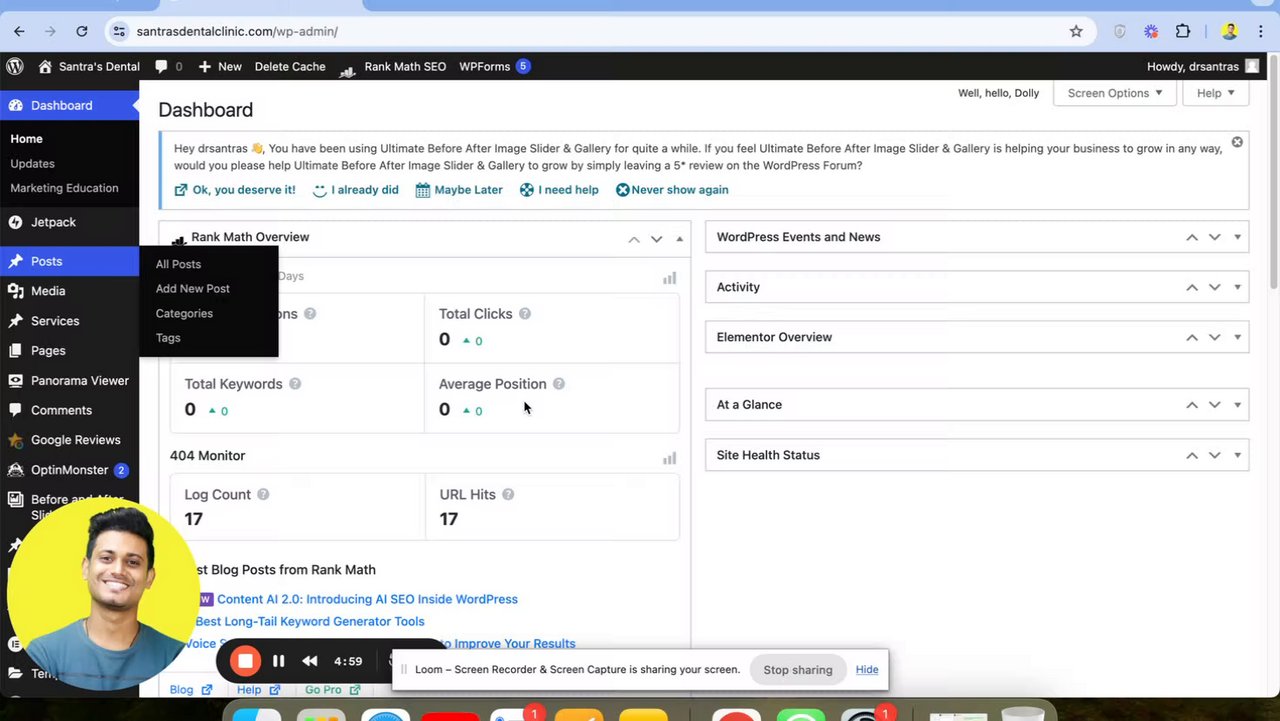Click the New button in the admin bar

pos(220,66)
